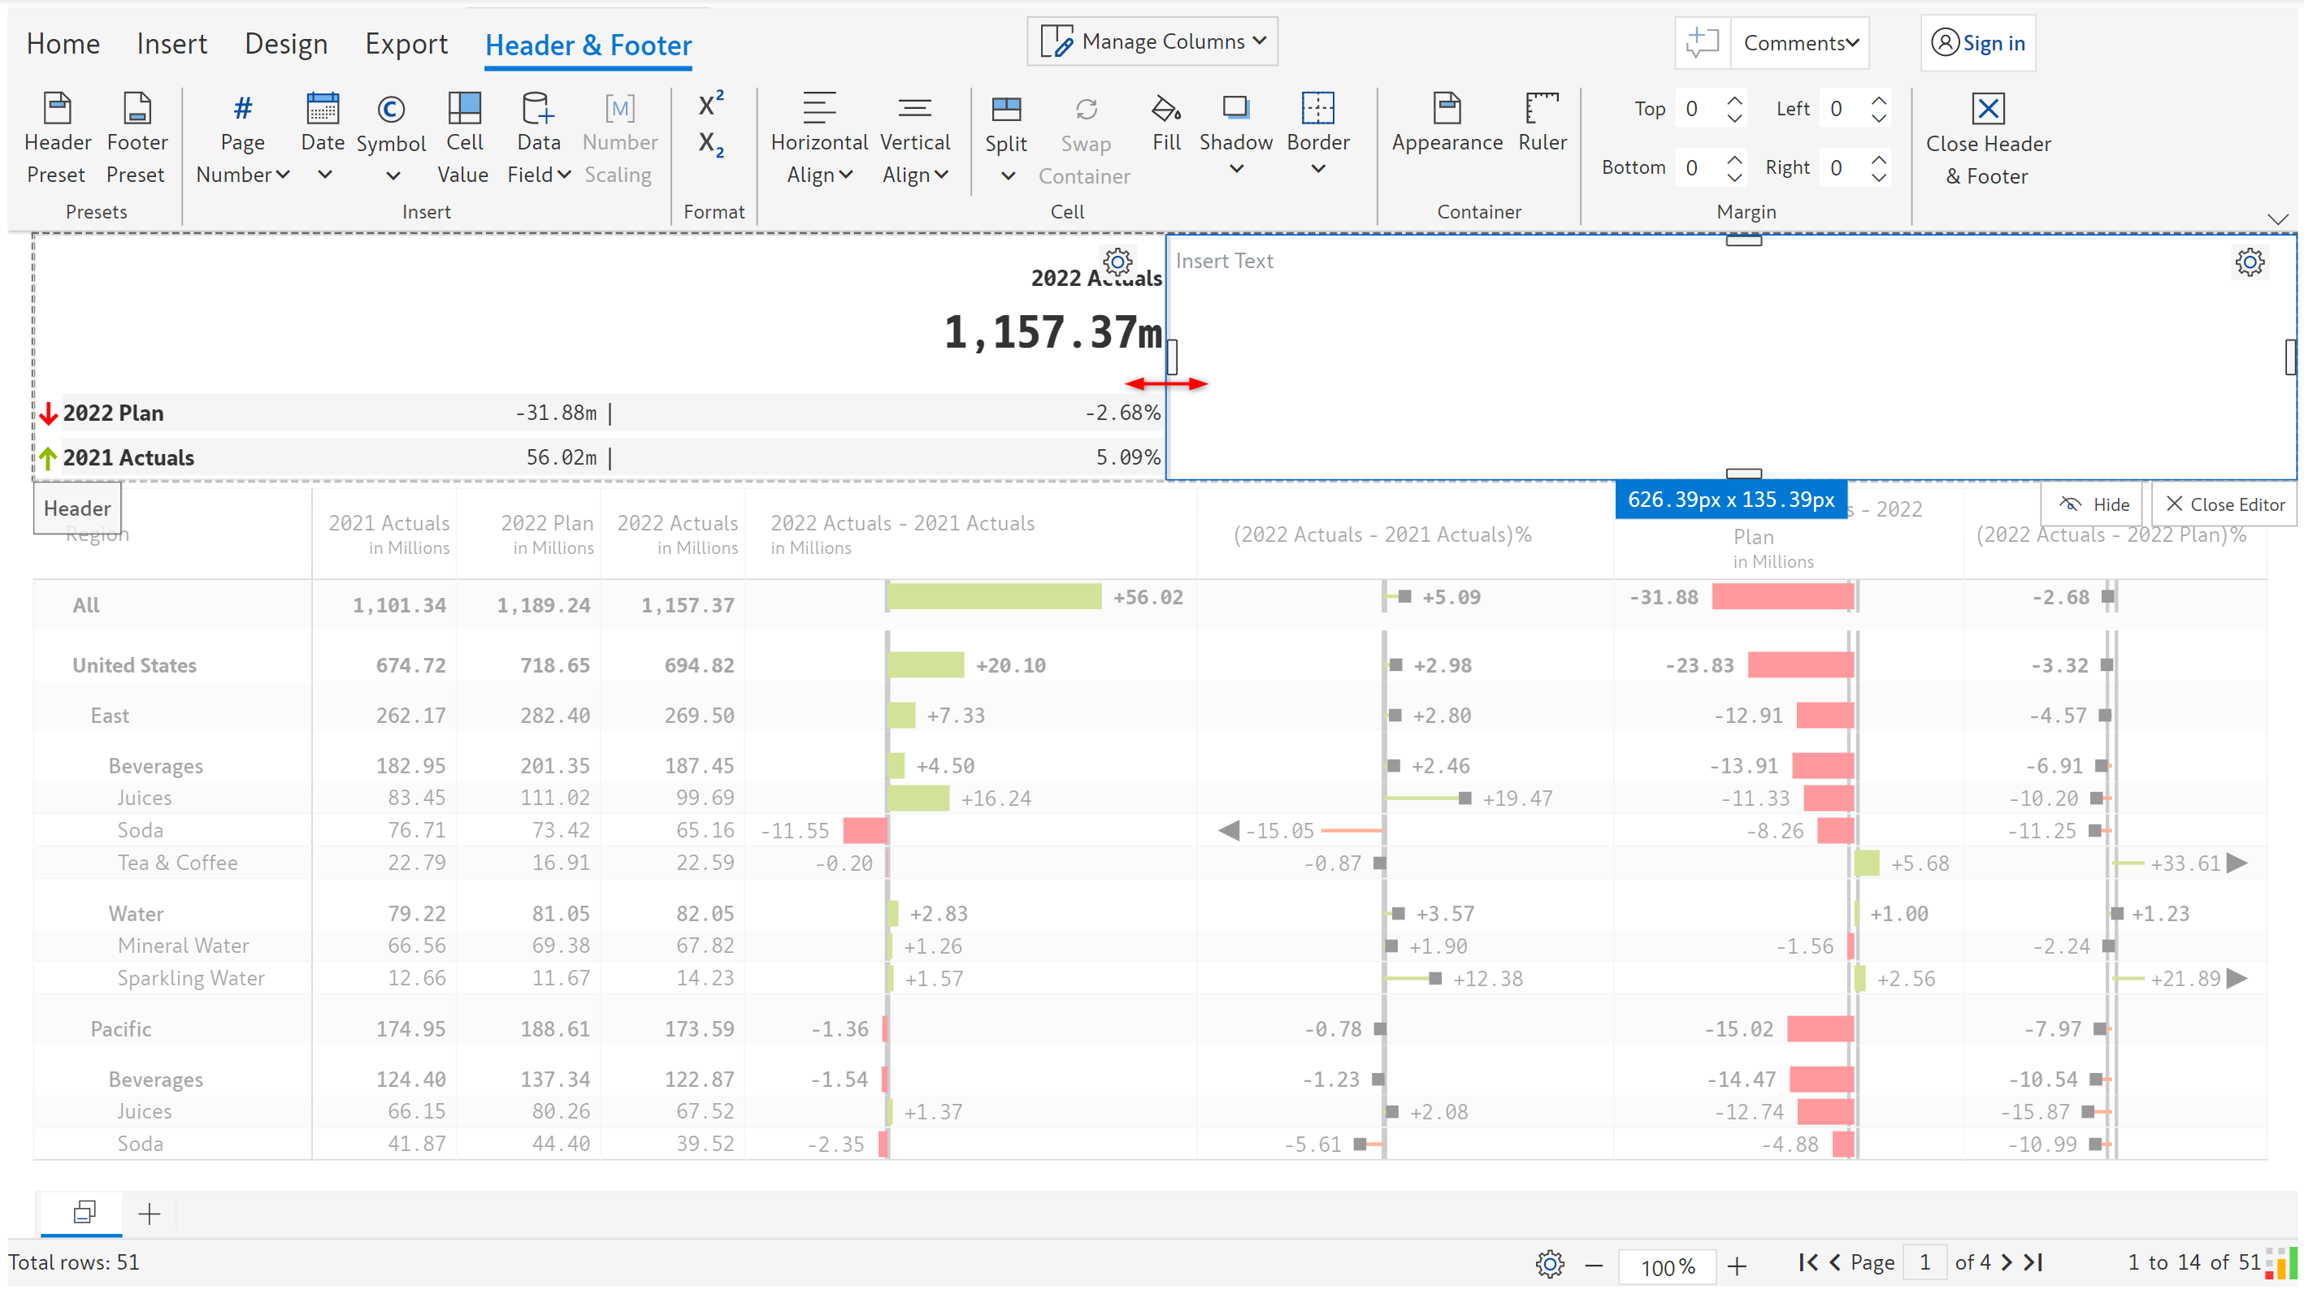
Task: Click the Sign in button
Action: [1978, 43]
